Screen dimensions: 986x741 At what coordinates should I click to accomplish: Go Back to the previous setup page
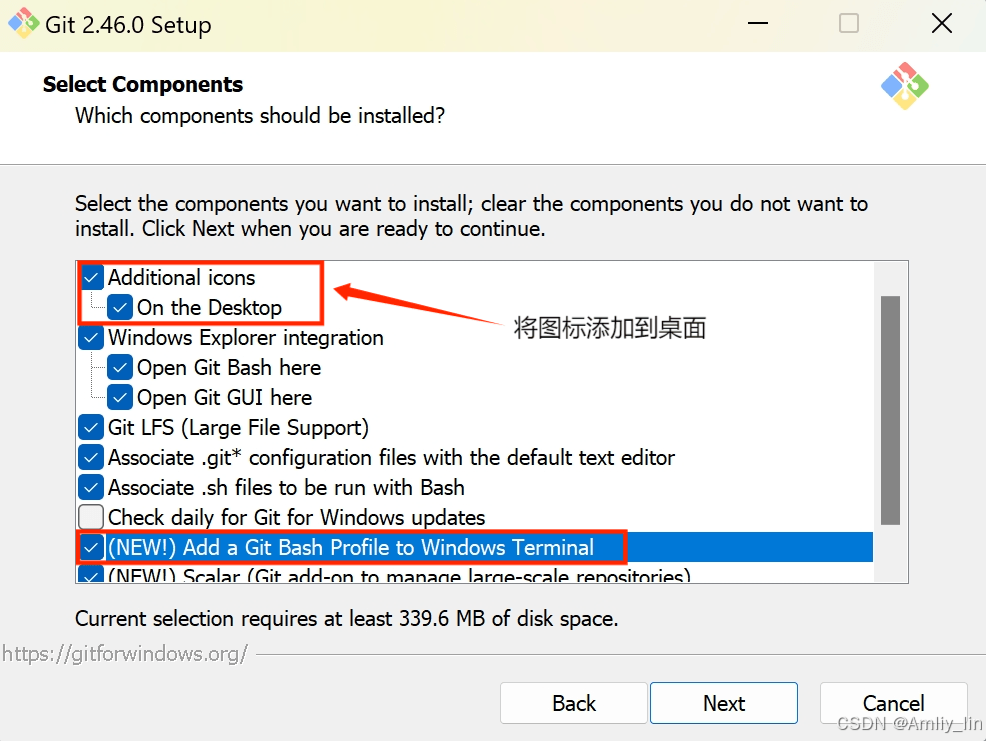coord(573,703)
